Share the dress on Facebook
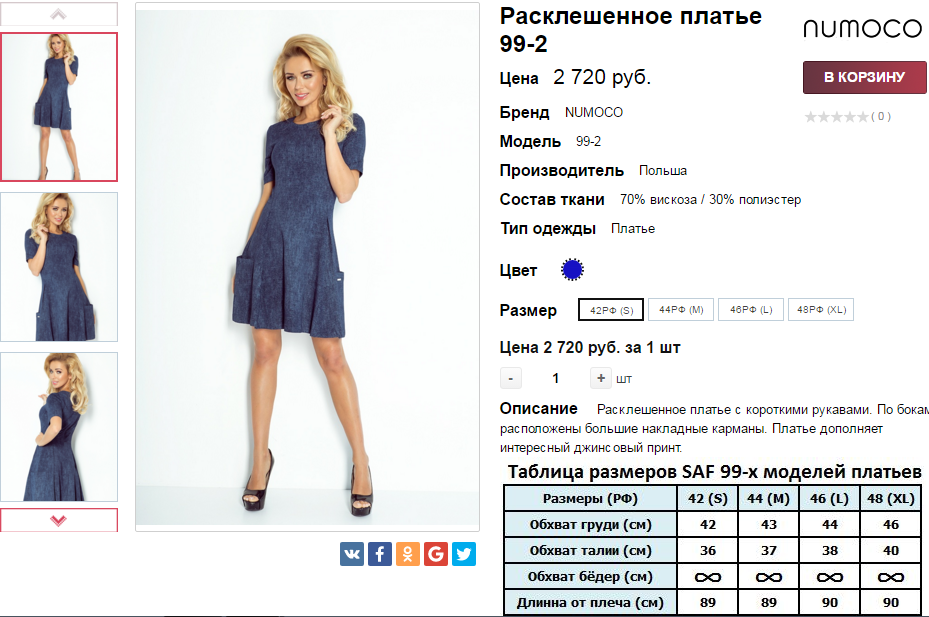The width and height of the screenshot is (929, 617). pos(380,554)
